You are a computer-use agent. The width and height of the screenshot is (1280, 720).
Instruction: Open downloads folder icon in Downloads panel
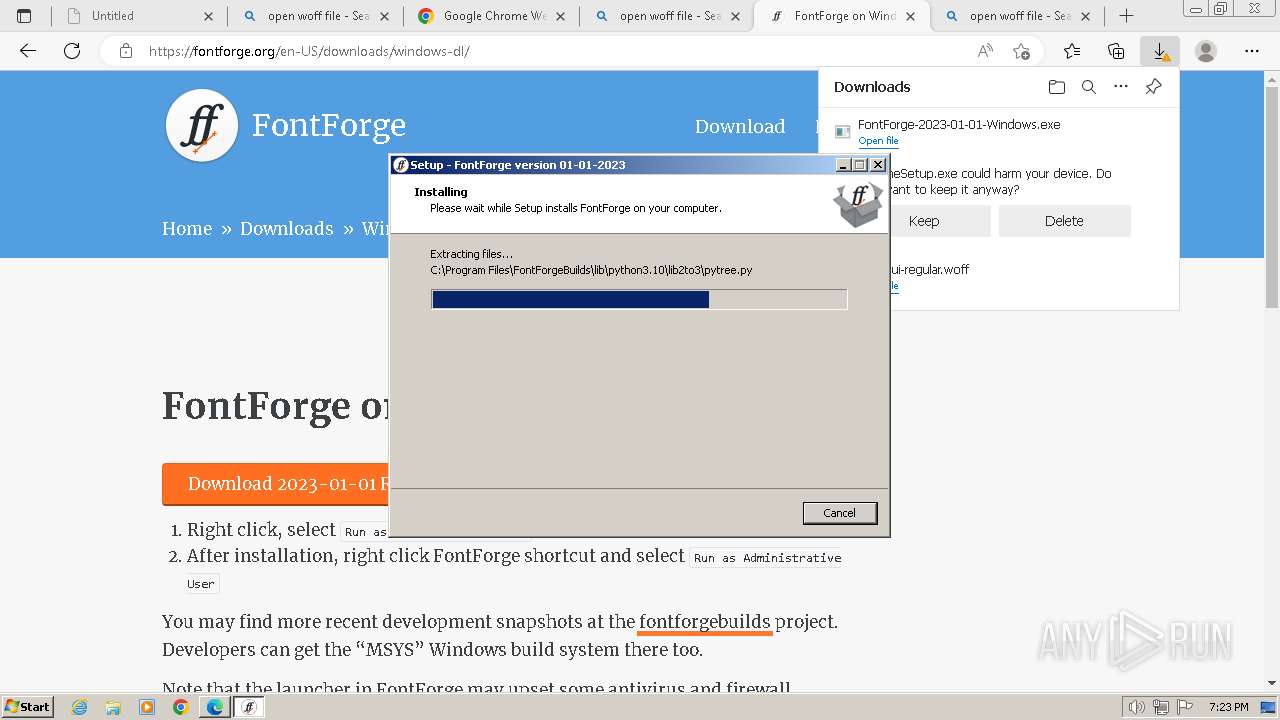click(x=1057, y=87)
